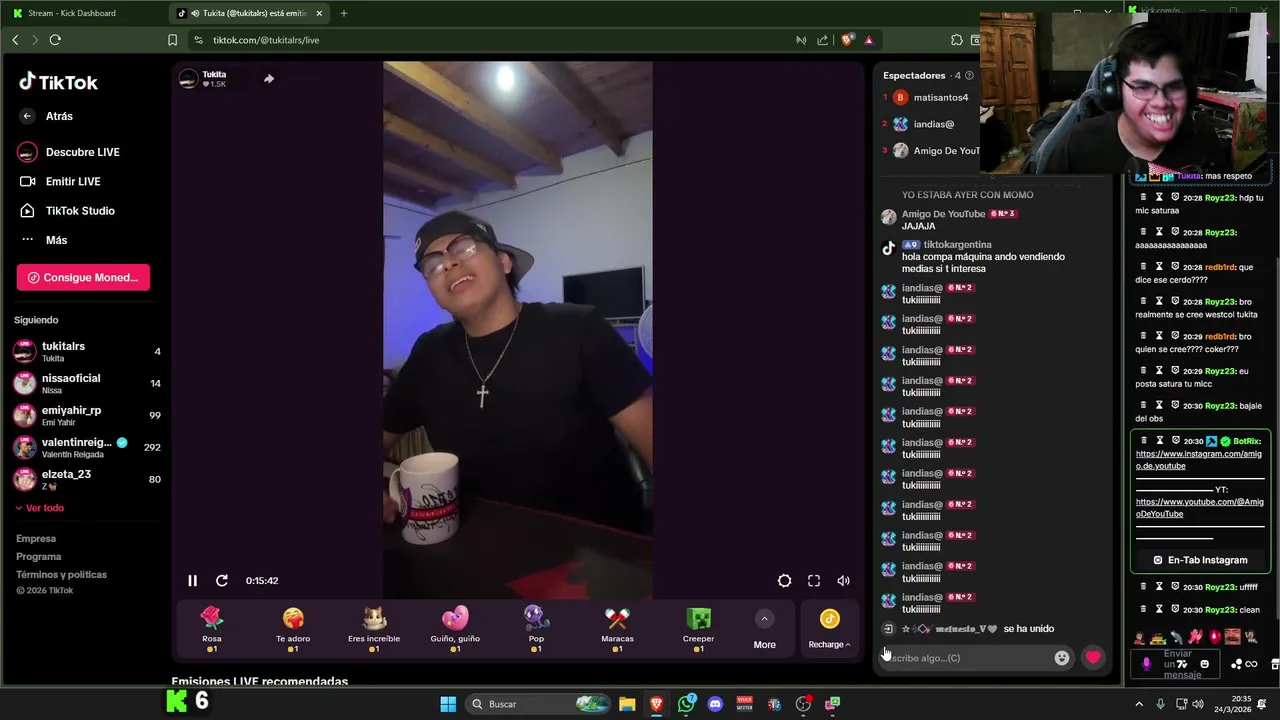Open emiyahir_rp in the Siguiendo list
Screen dimensions: 1280x720
click(x=86, y=415)
